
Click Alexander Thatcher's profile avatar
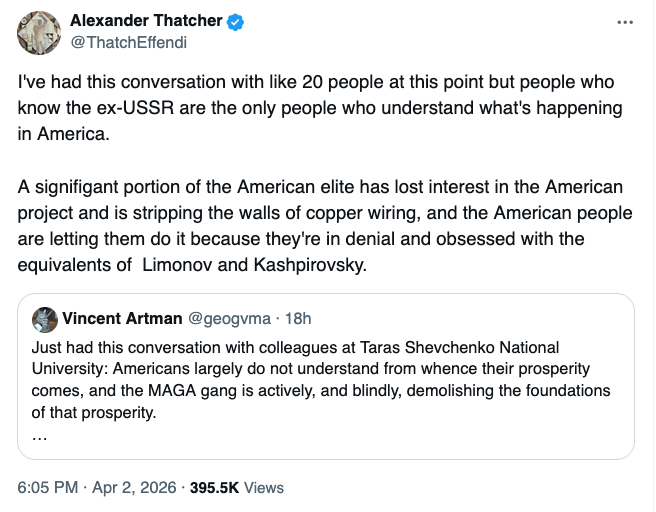pos(38,33)
